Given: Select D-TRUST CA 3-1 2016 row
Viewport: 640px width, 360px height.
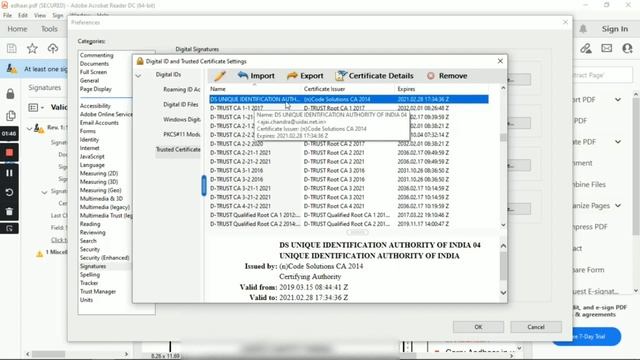Looking at the screenshot, I should 349,171.
